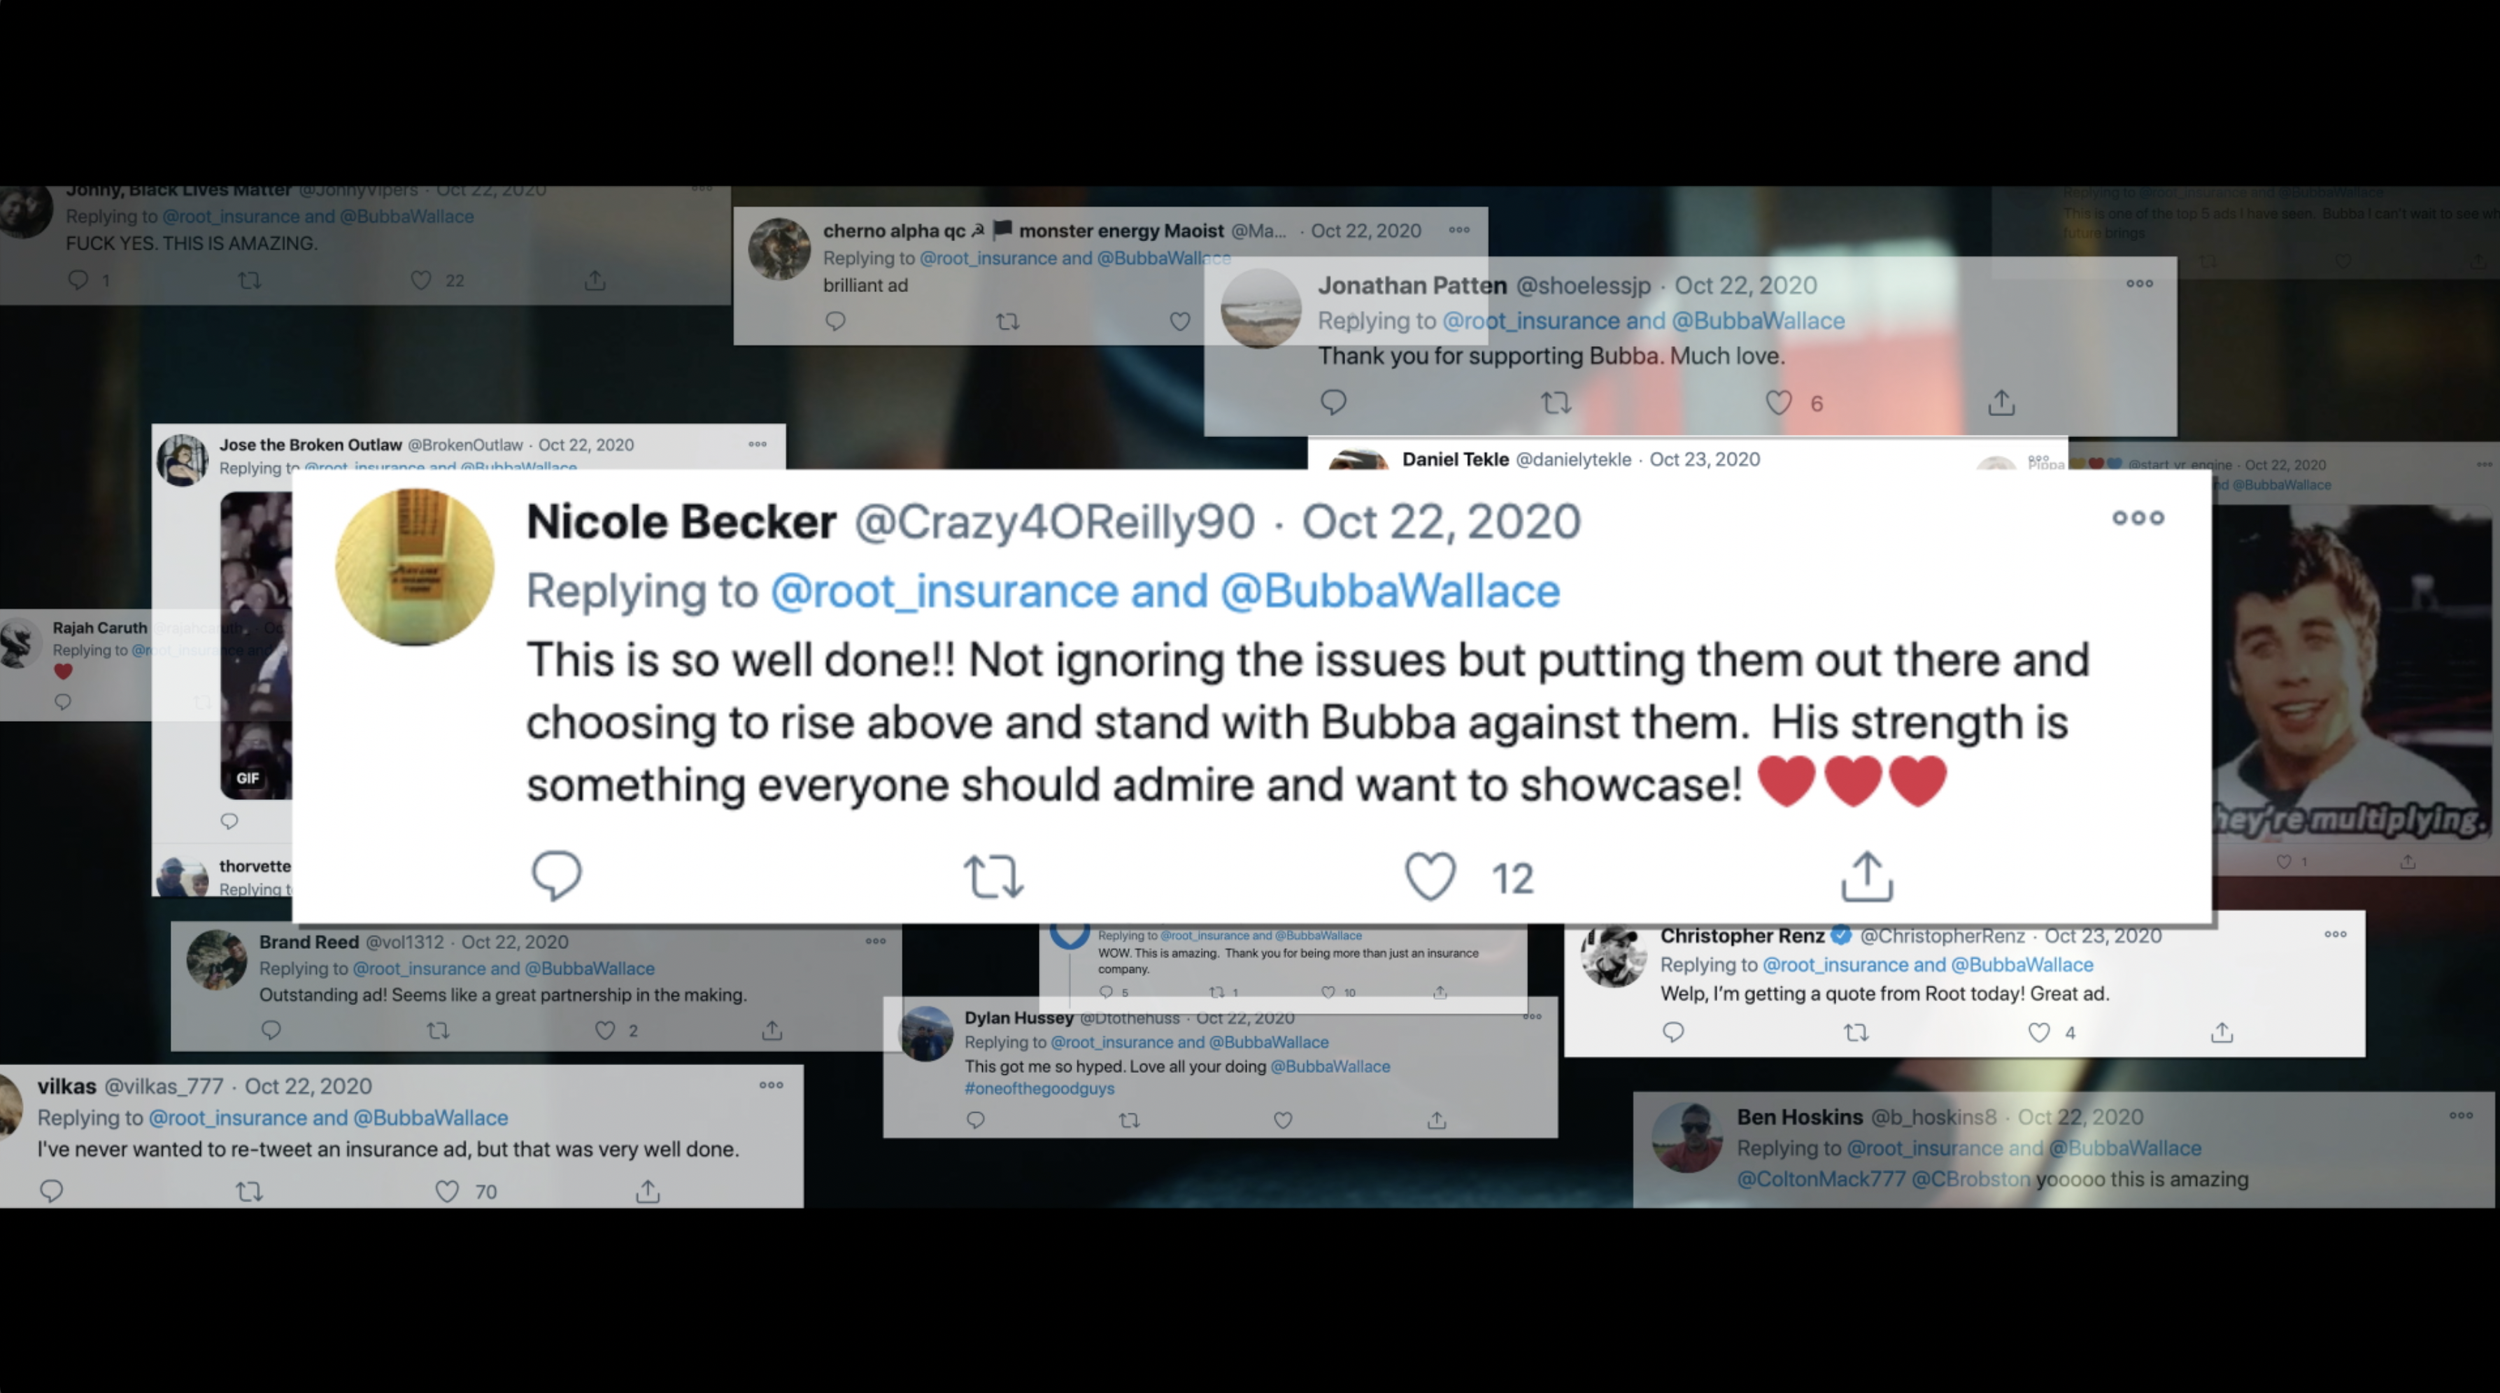Click @BubbaWallace mention in Nicole Becker's tweet
The height and width of the screenshot is (1393, 2500).
[x=1390, y=591]
